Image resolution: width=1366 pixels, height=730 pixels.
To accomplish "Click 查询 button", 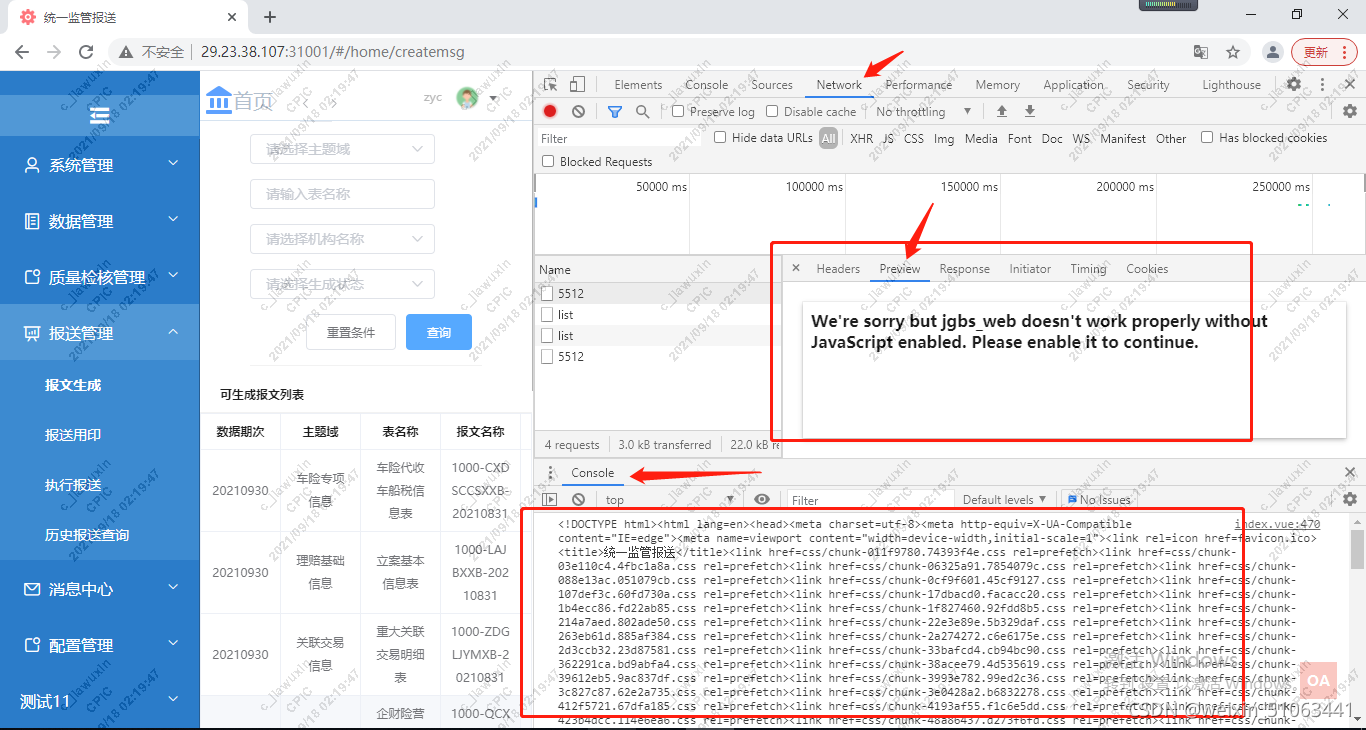I will [439, 332].
